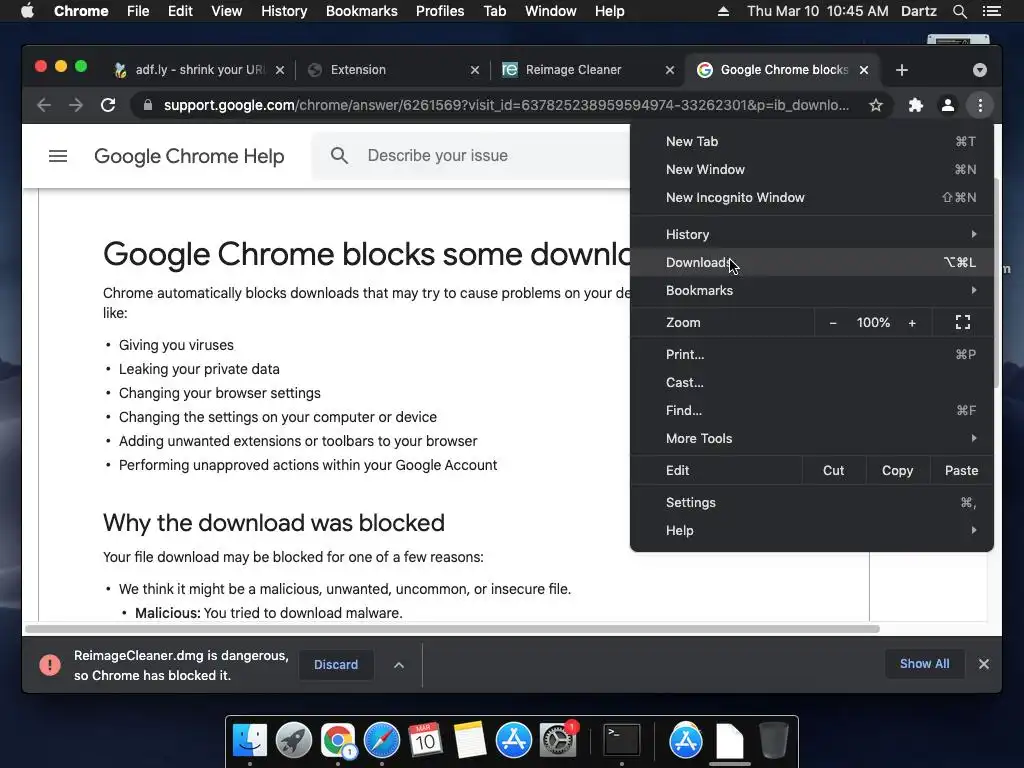
Task: Open a new tab with plus button
Action: coord(902,70)
